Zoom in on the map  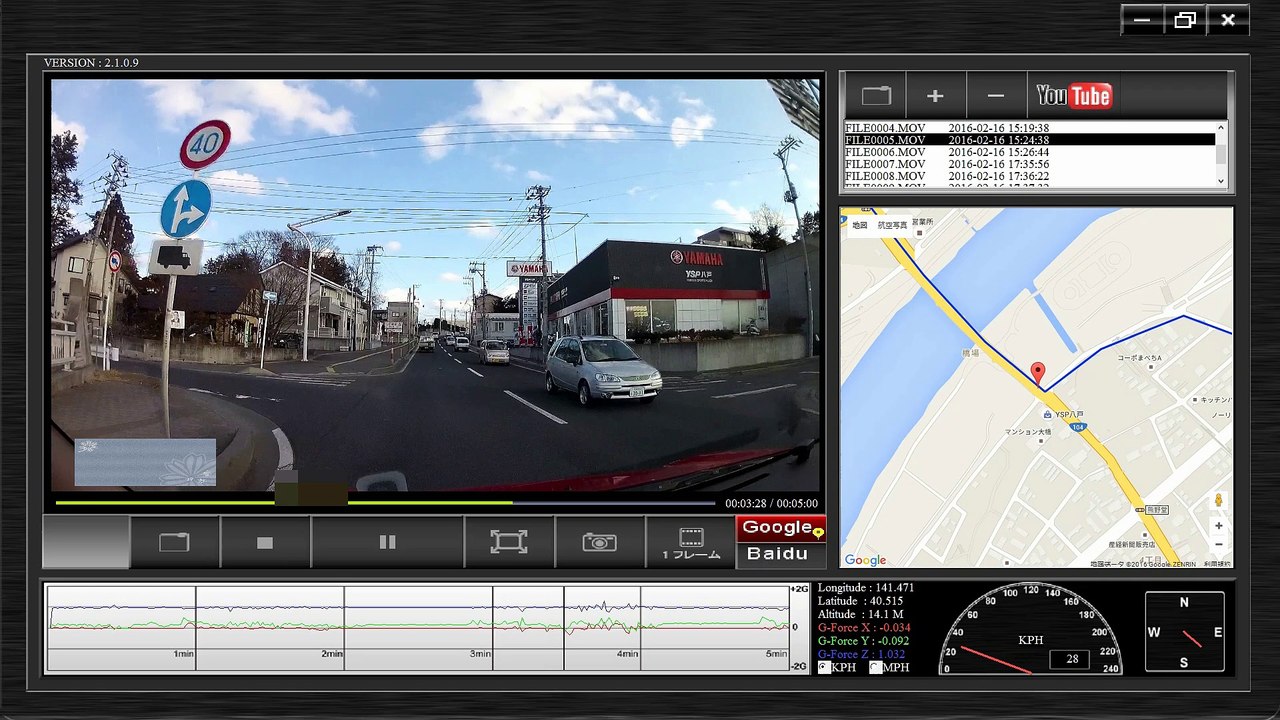coord(1218,526)
